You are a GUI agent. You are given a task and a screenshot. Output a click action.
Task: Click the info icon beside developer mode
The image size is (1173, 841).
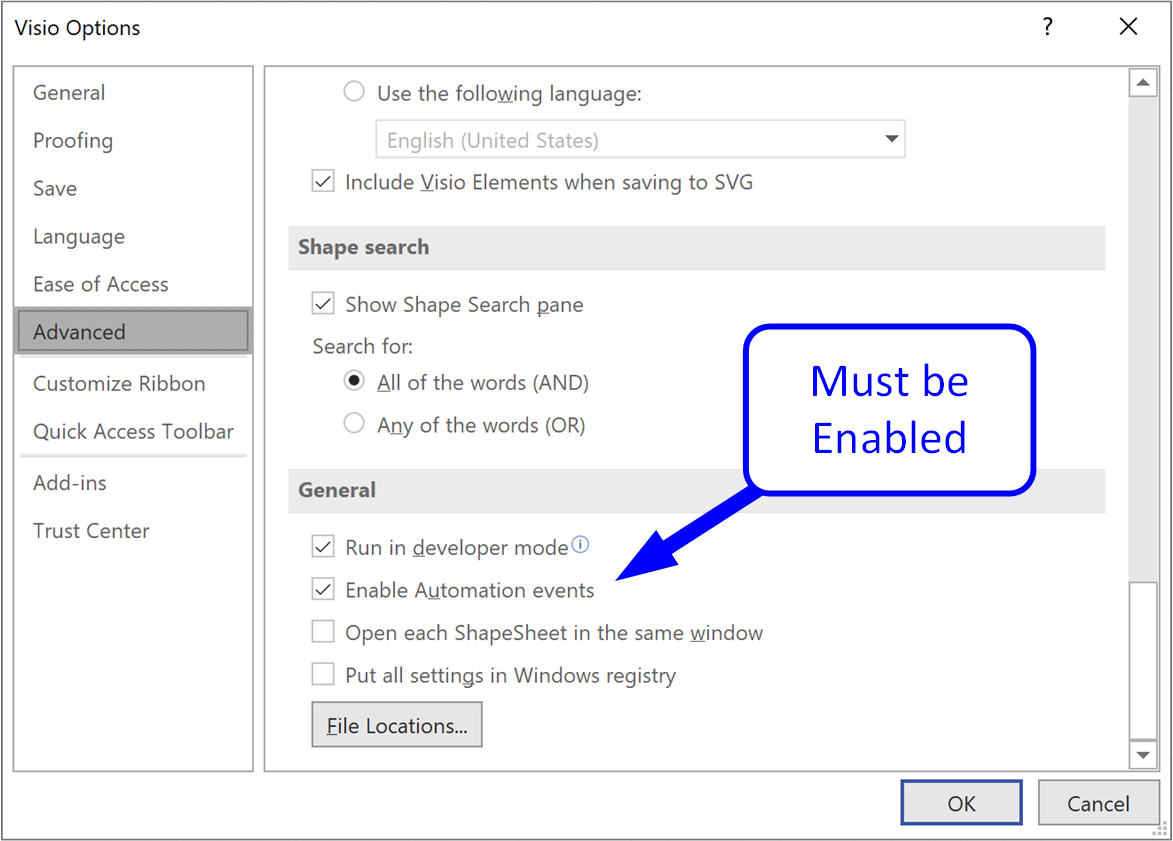(581, 545)
